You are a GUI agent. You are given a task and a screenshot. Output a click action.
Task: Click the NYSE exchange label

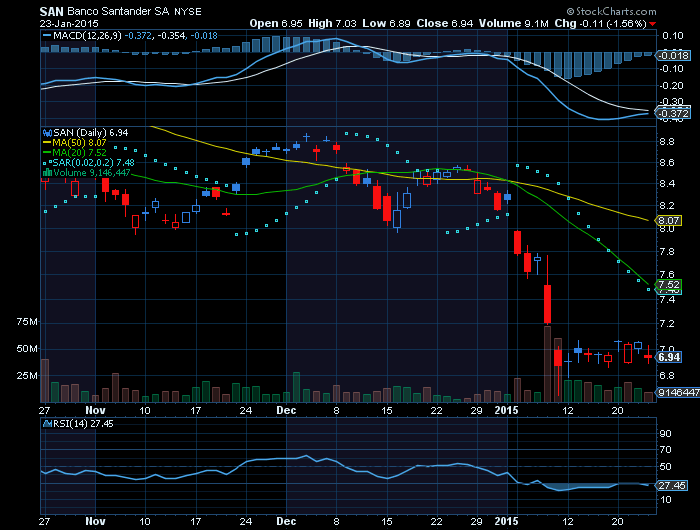(188, 12)
